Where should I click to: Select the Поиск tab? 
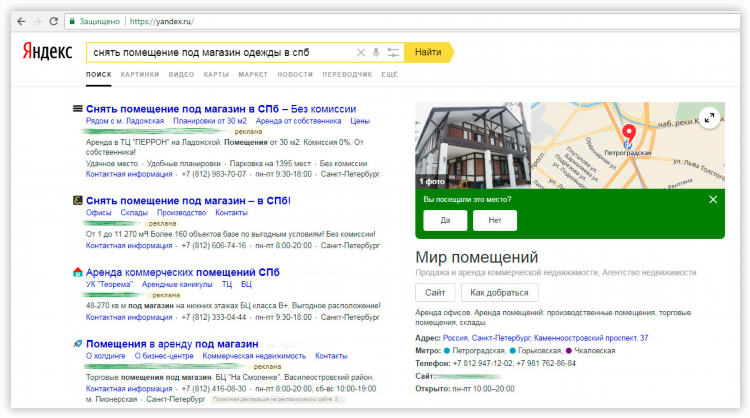point(99,75)
